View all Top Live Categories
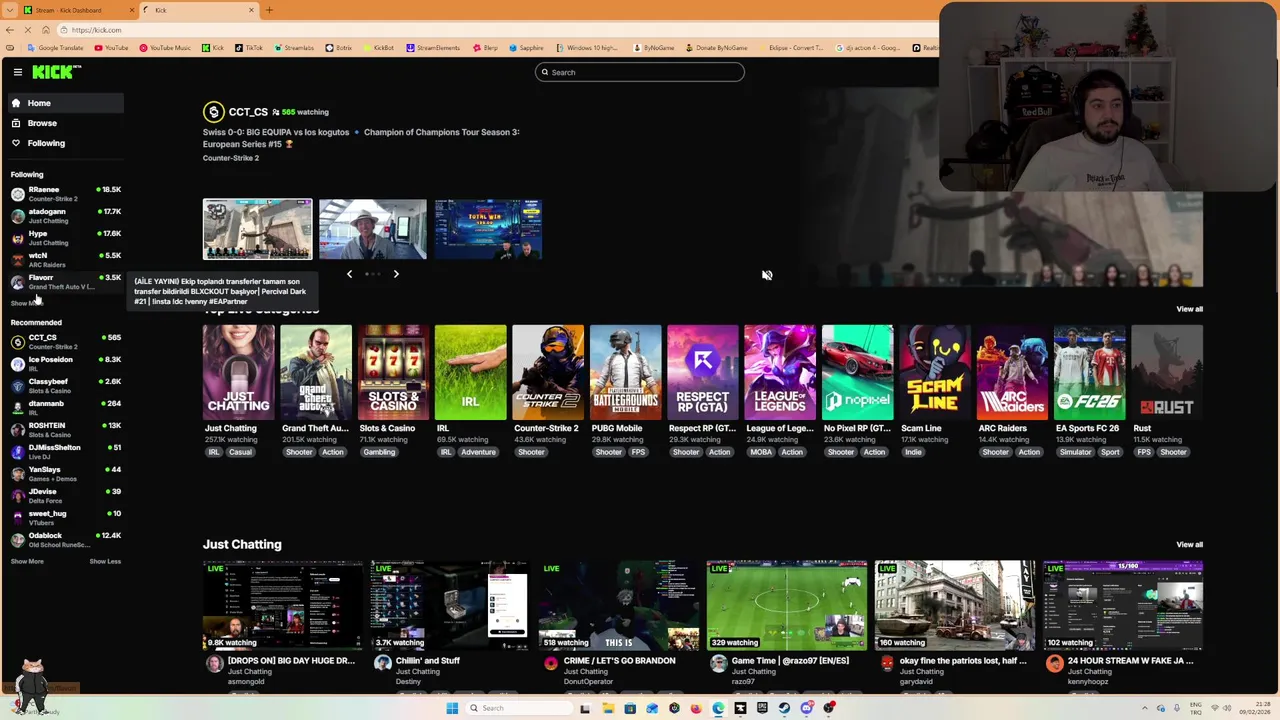The width and height of the screenshot is (1280, 720). click(x=1189, y=309)
